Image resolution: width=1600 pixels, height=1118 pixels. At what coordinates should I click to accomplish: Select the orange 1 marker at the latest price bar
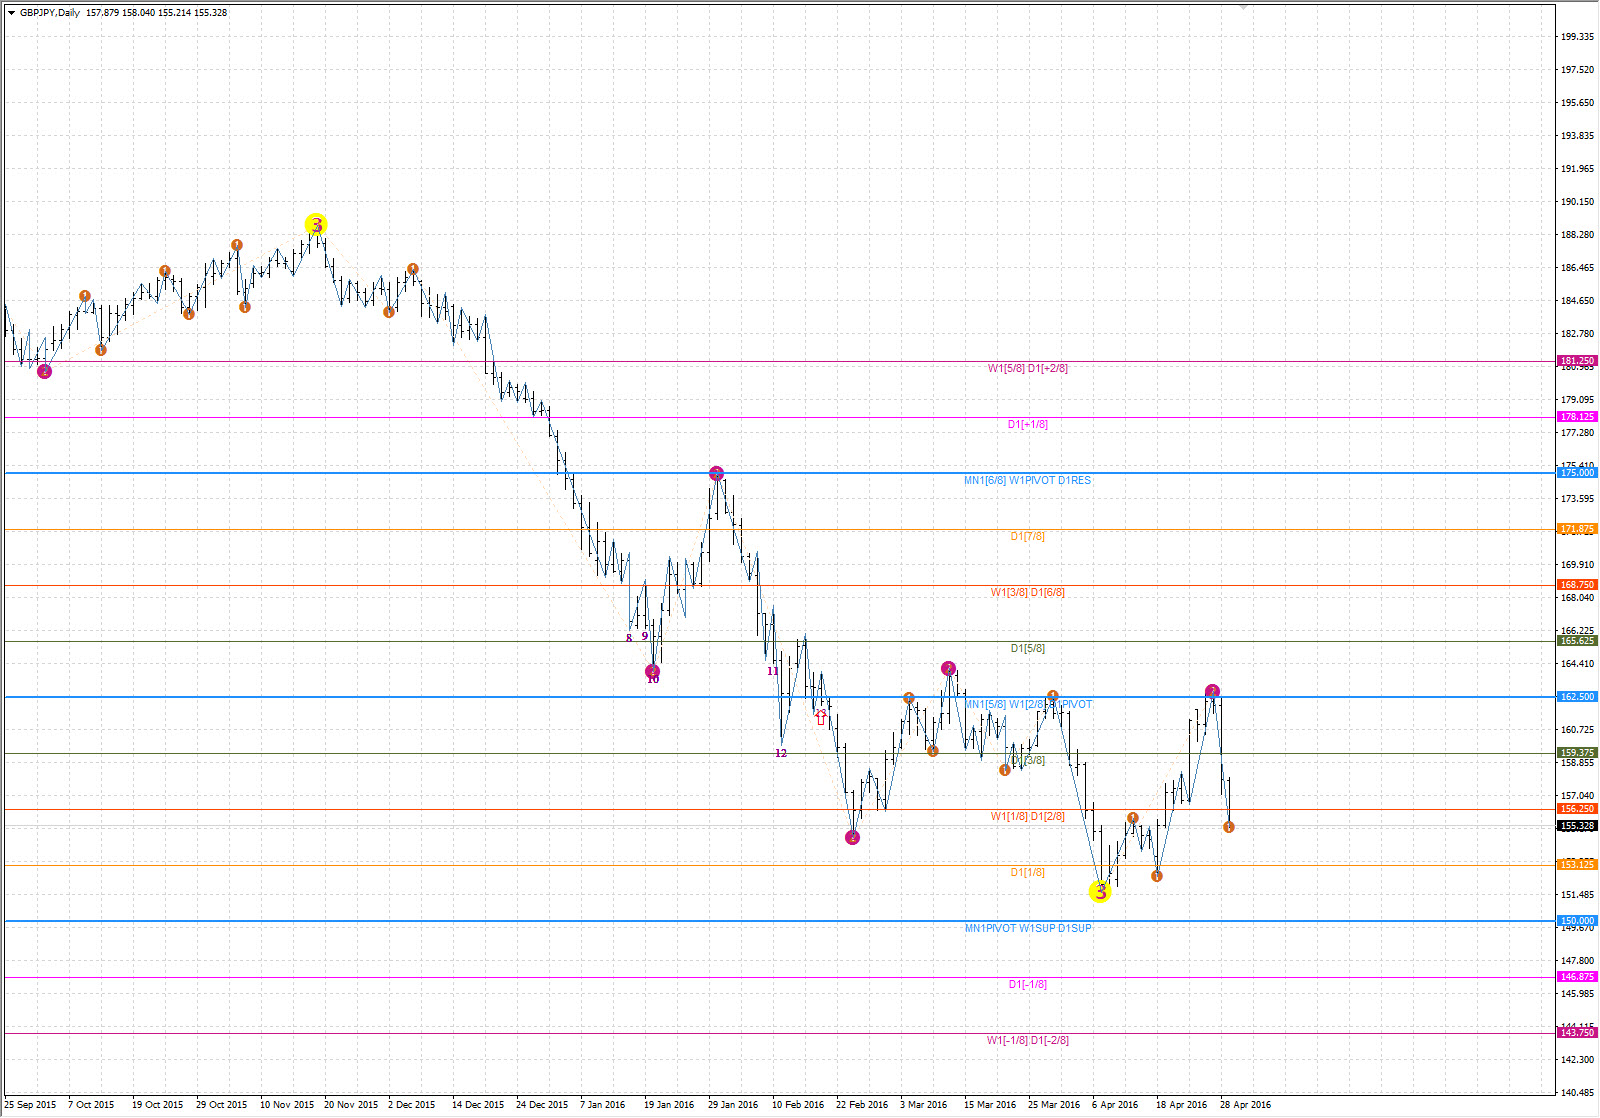1229,827
